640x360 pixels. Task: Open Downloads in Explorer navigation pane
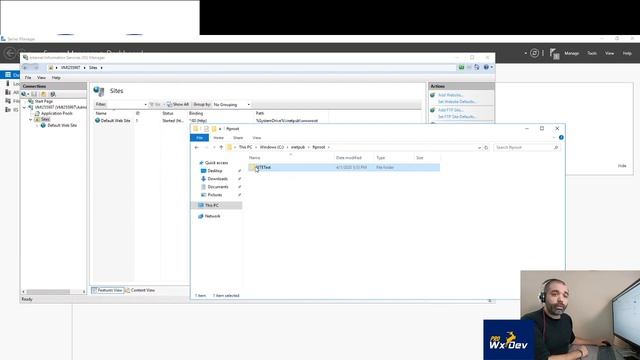click(218, 179)
